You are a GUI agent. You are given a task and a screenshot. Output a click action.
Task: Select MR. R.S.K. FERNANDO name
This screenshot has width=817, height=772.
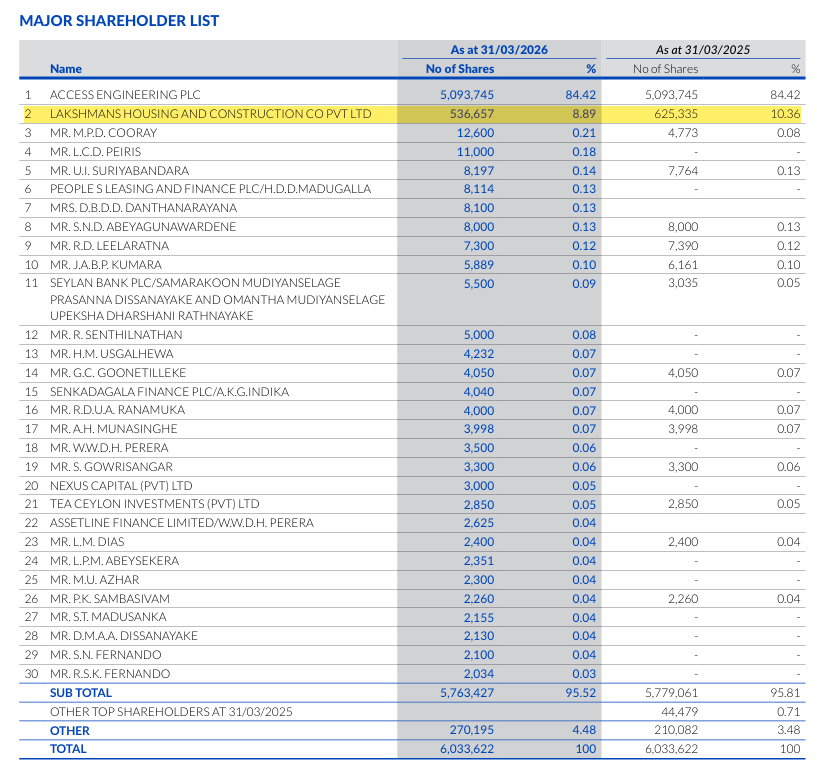110,674
